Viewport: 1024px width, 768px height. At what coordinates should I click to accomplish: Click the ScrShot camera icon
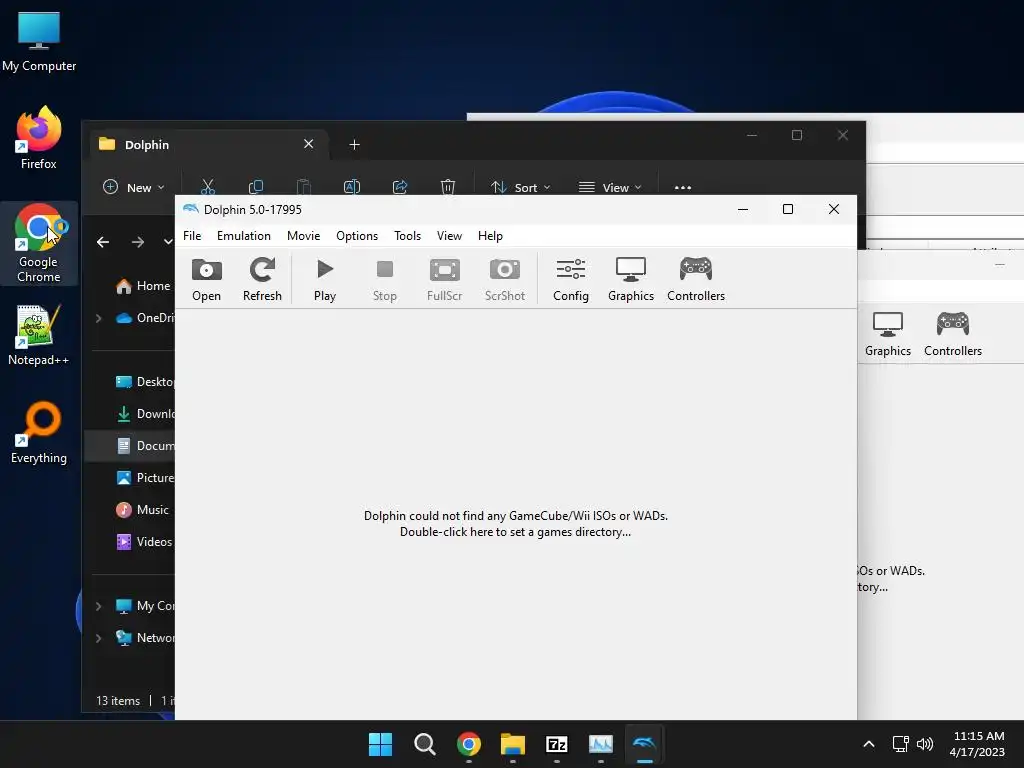(x=505, y=280)
